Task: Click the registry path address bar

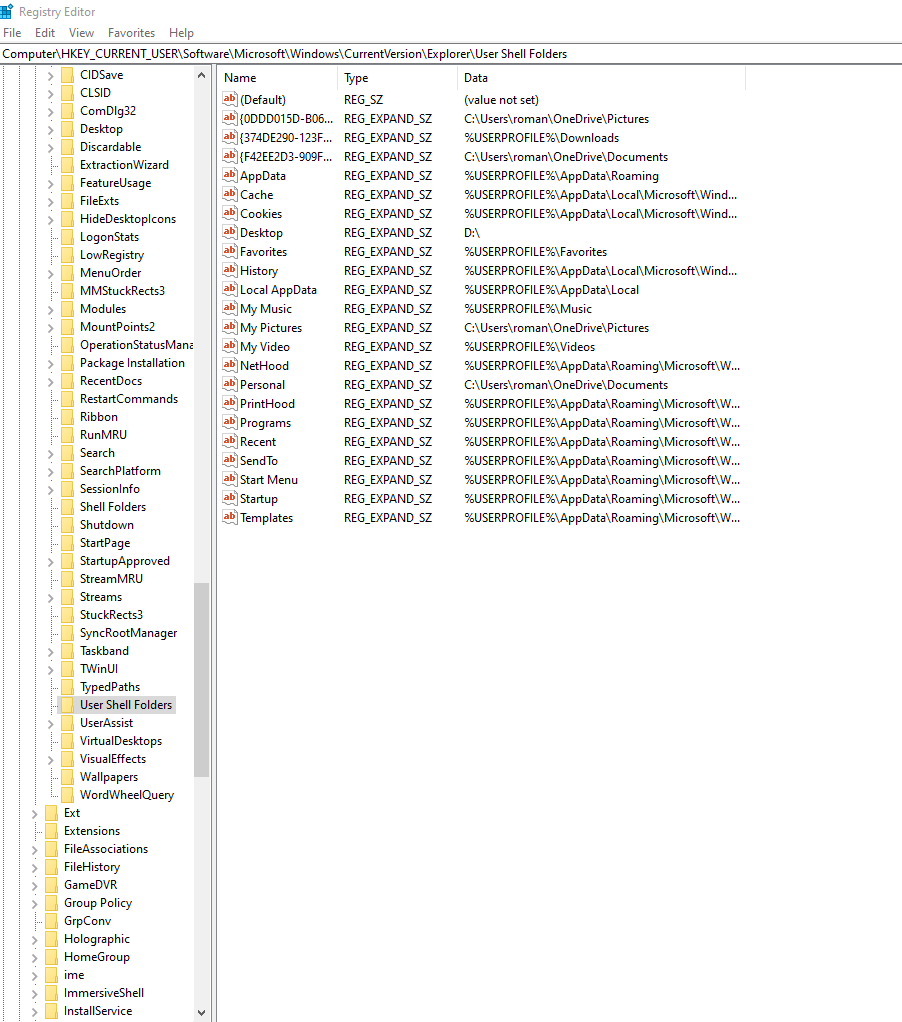Action: pos(451,54)
